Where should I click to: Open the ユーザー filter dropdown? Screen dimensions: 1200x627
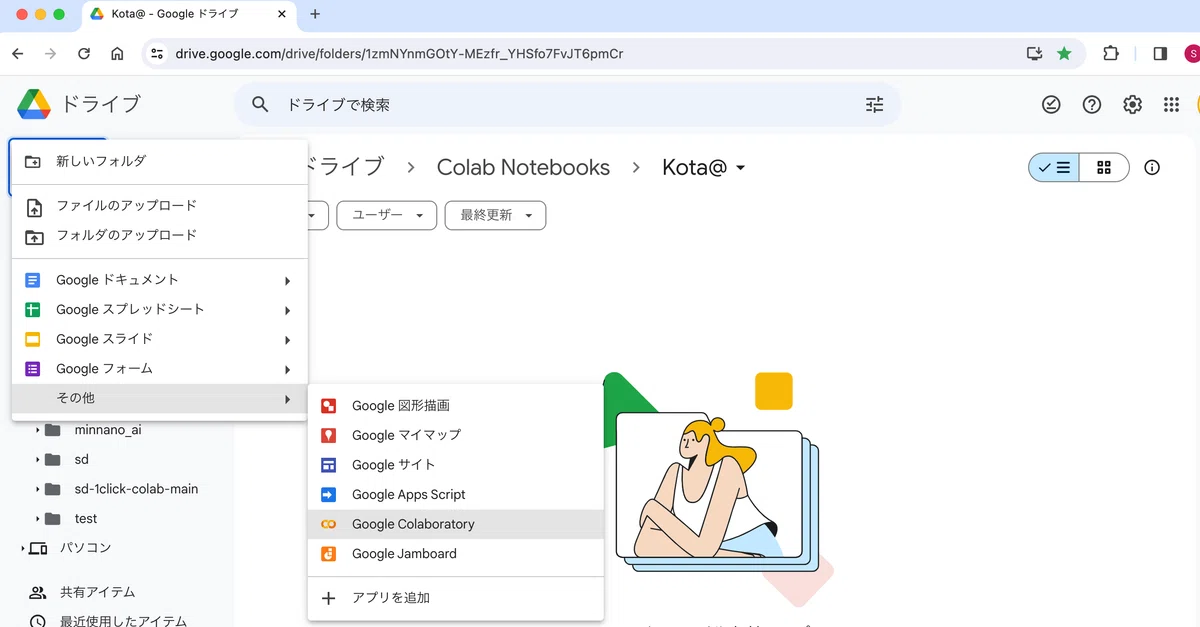click(x=387, y=215)
